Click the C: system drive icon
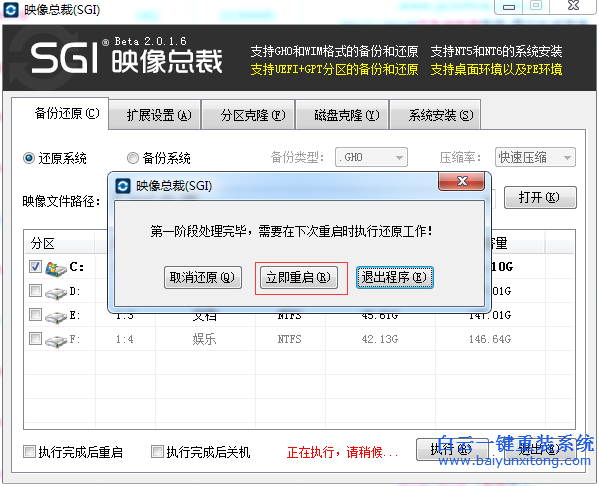Screen dimensions: 599x486 click(56, 269)
